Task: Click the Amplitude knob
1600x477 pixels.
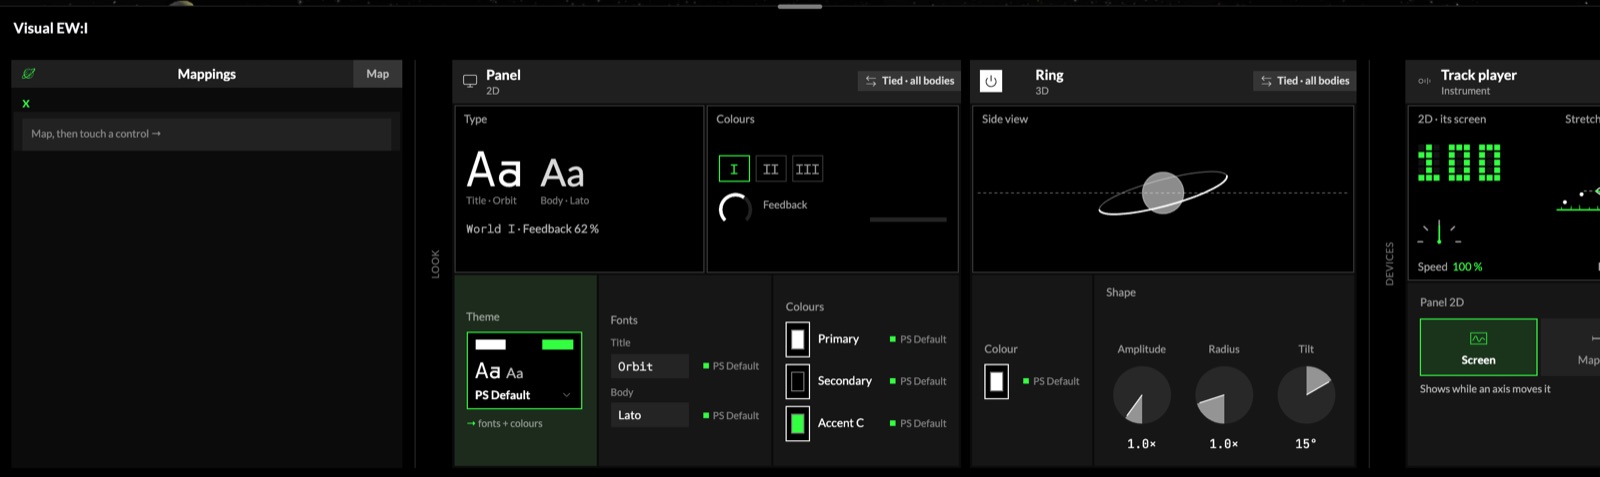Action: [1142, 395]
